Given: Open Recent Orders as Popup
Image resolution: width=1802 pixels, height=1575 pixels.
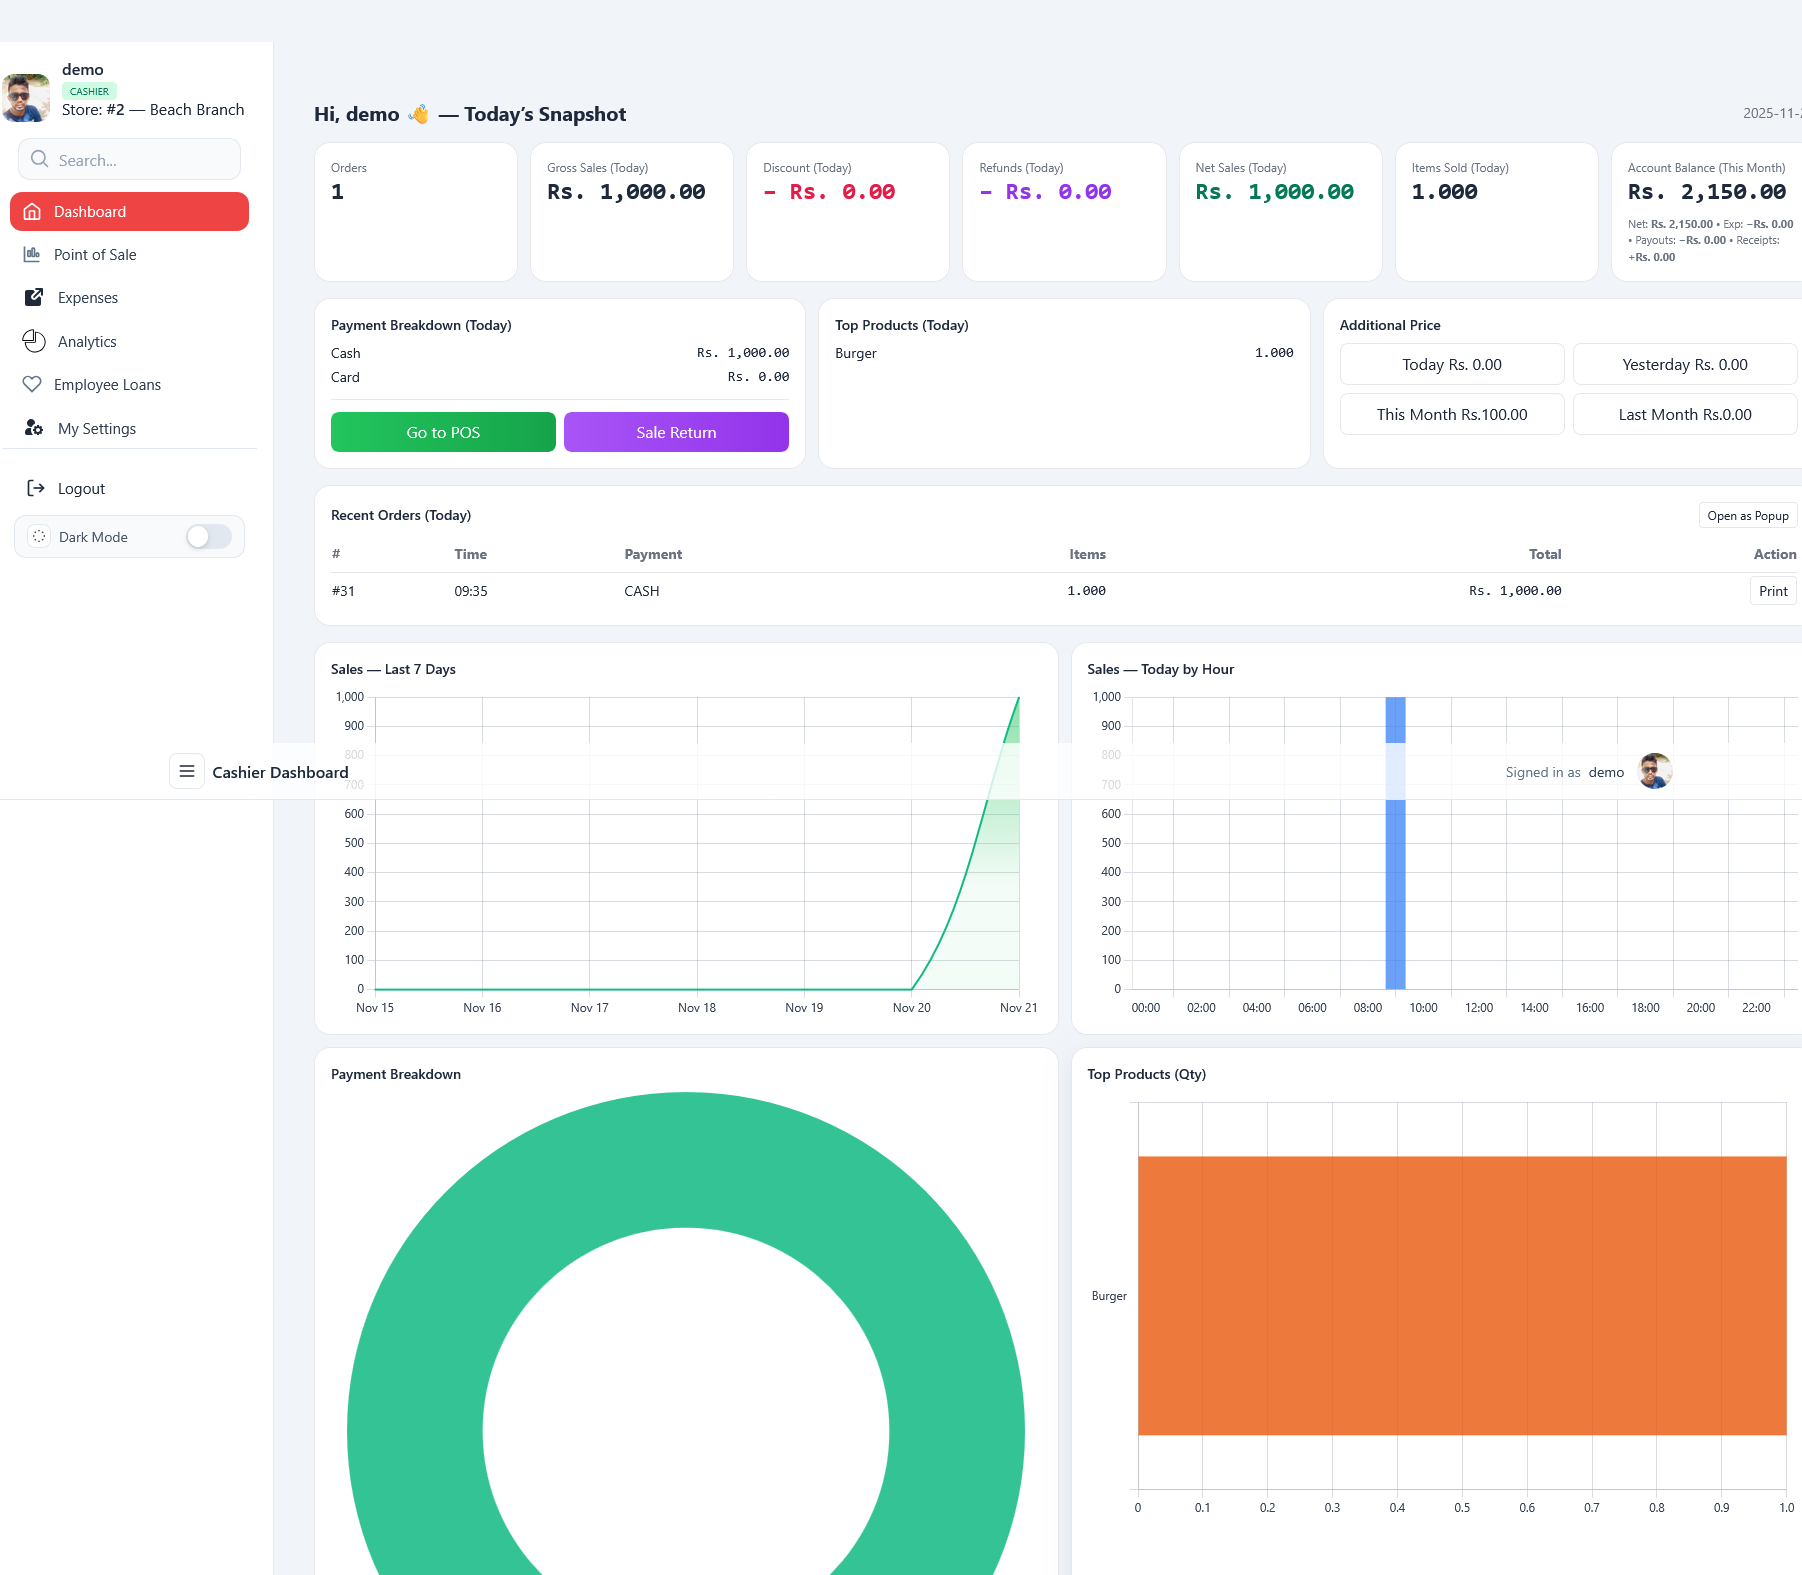Looking at the screenshot, I should tap(1747, 515).
